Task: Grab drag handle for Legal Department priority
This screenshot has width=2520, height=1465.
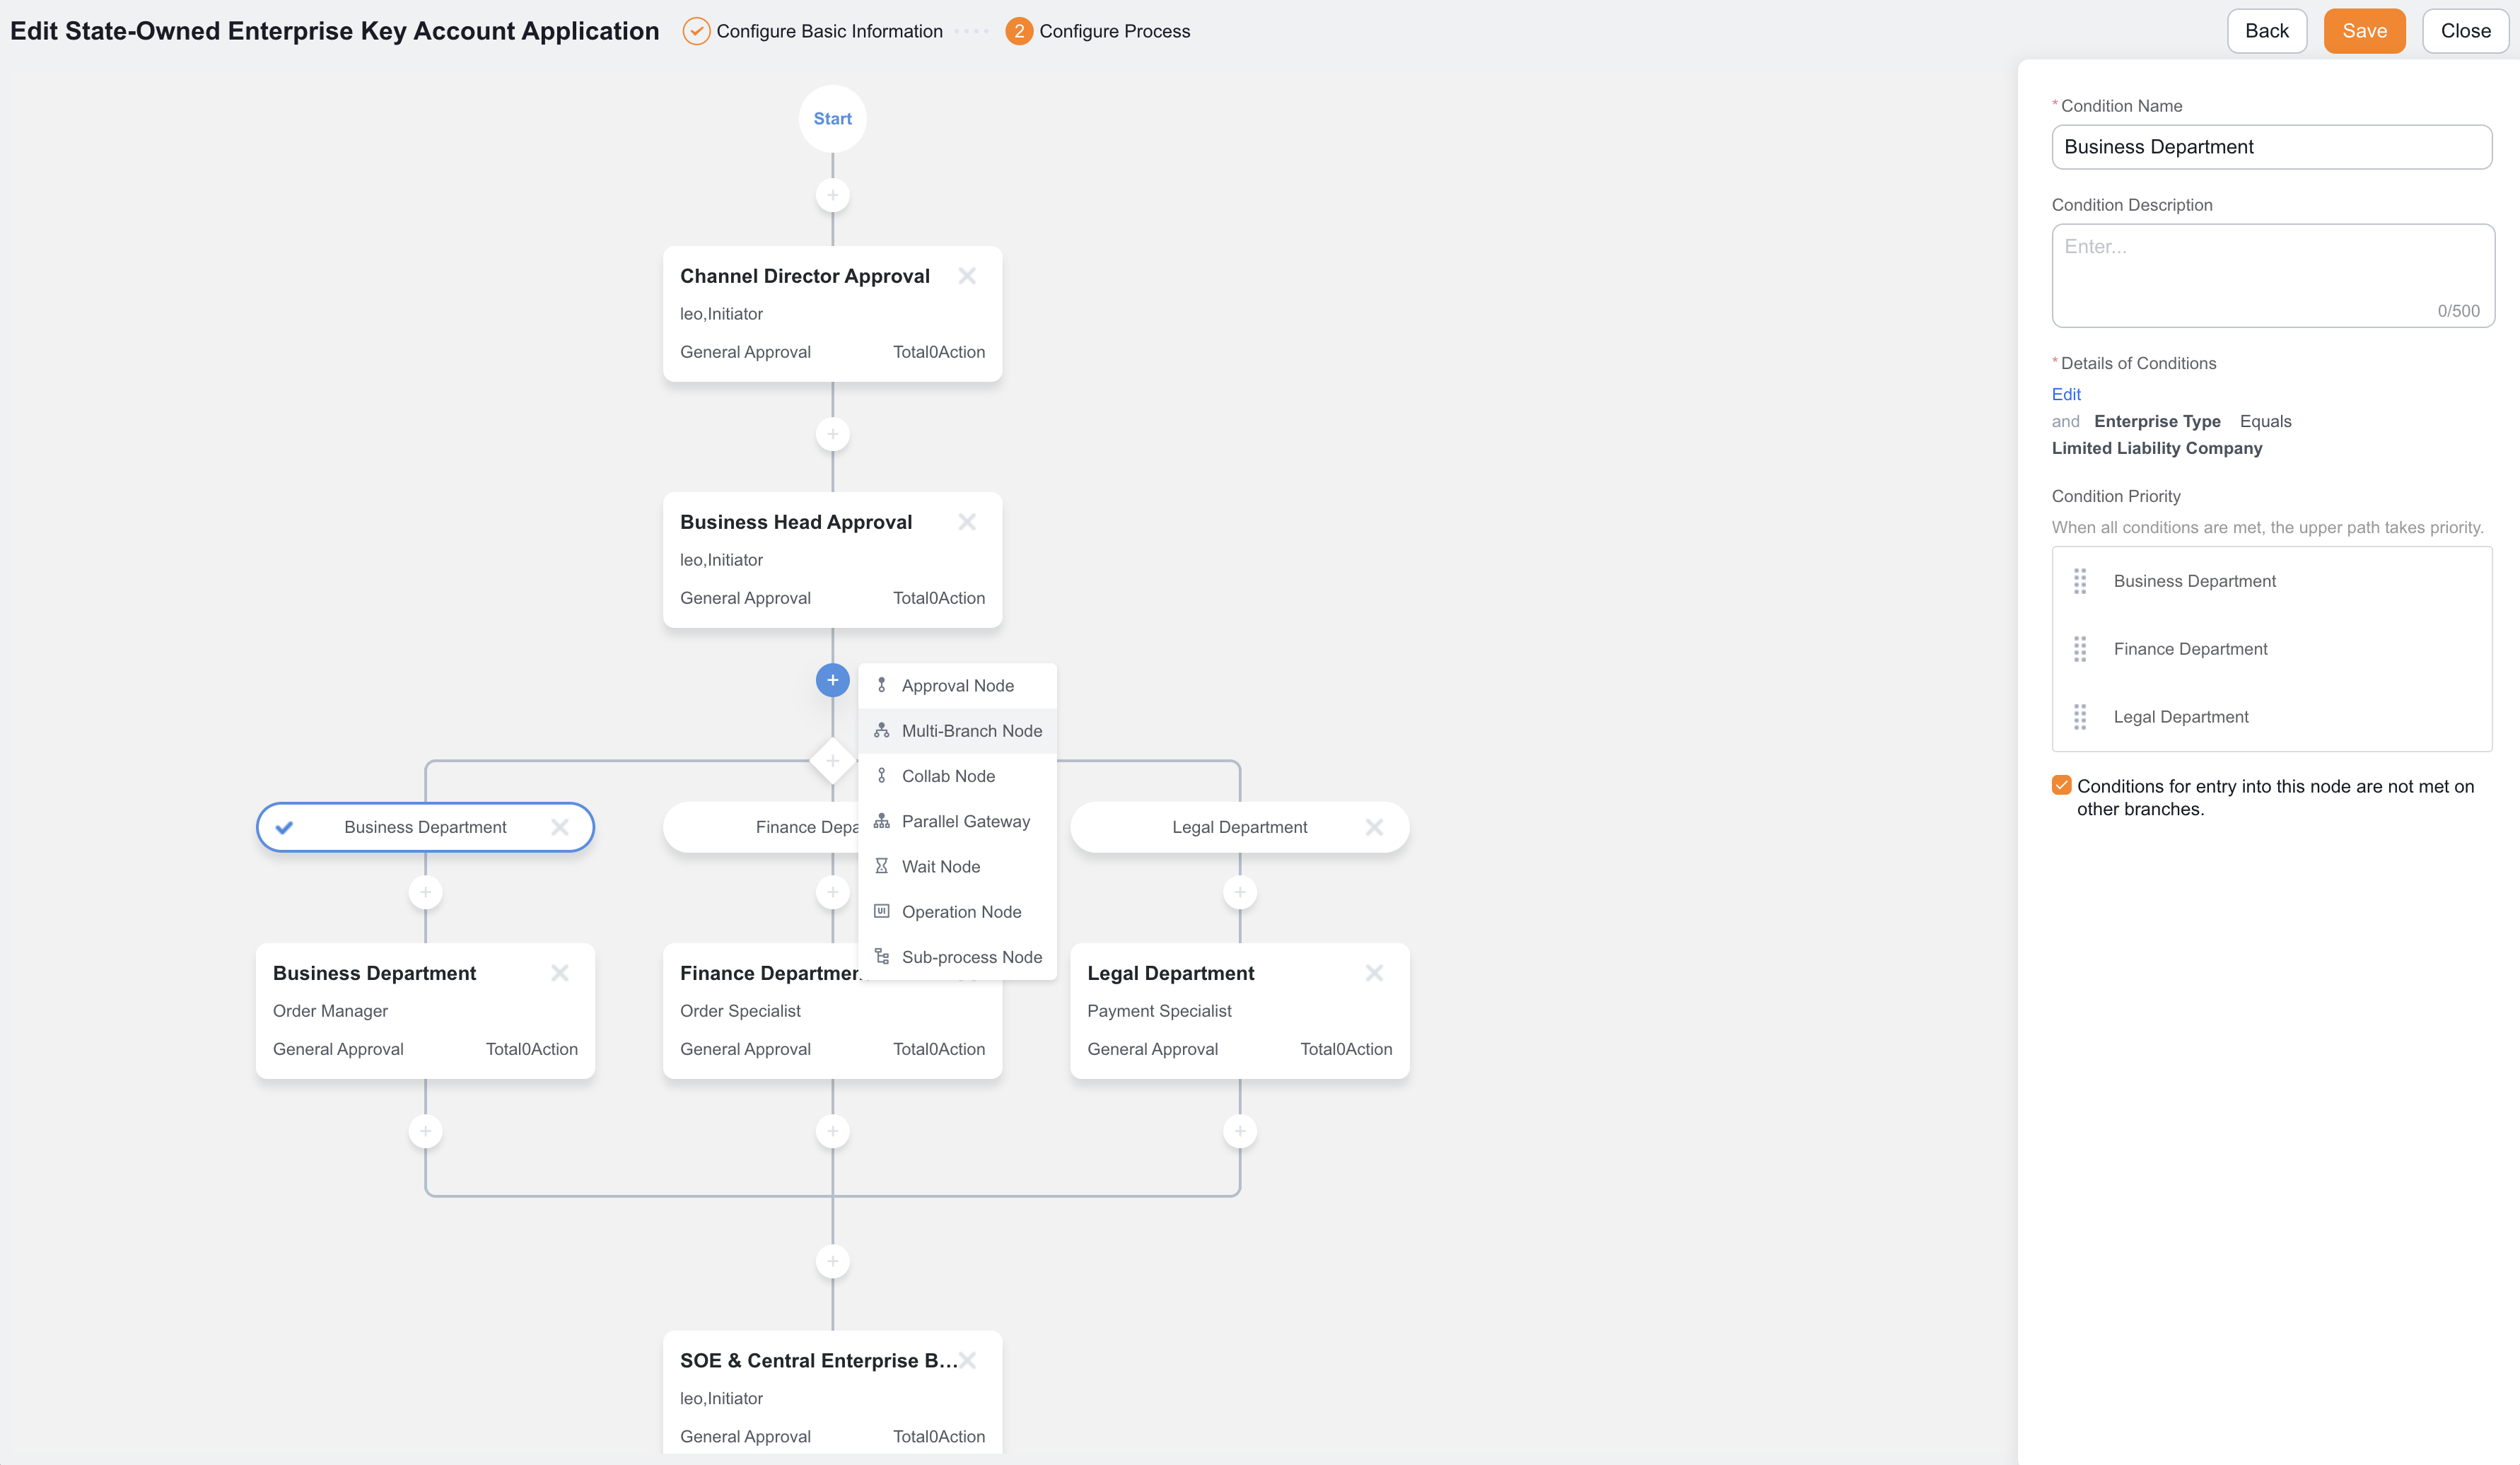Action: 2079,717
